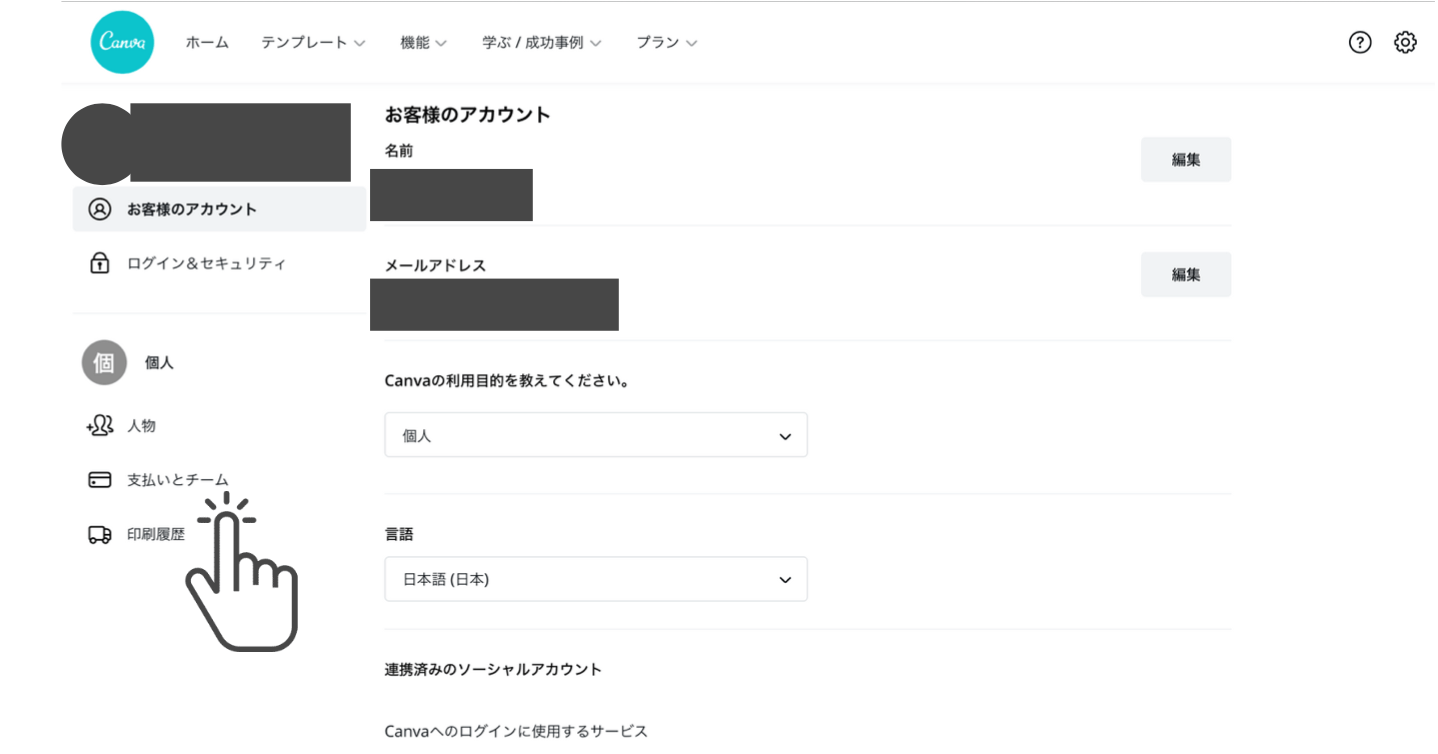Open the help question mark icon
1438x754 pixels.
(1359, 42)
